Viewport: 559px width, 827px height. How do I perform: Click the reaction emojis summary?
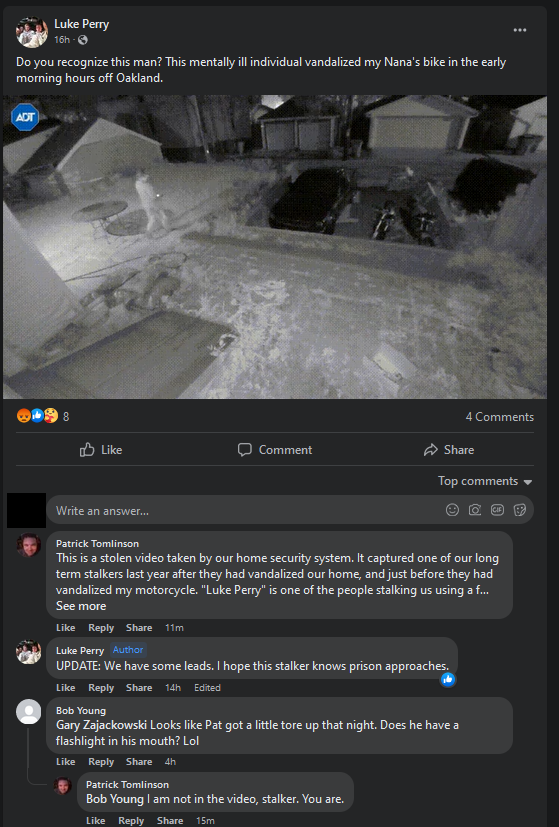(x=43, y=416)
